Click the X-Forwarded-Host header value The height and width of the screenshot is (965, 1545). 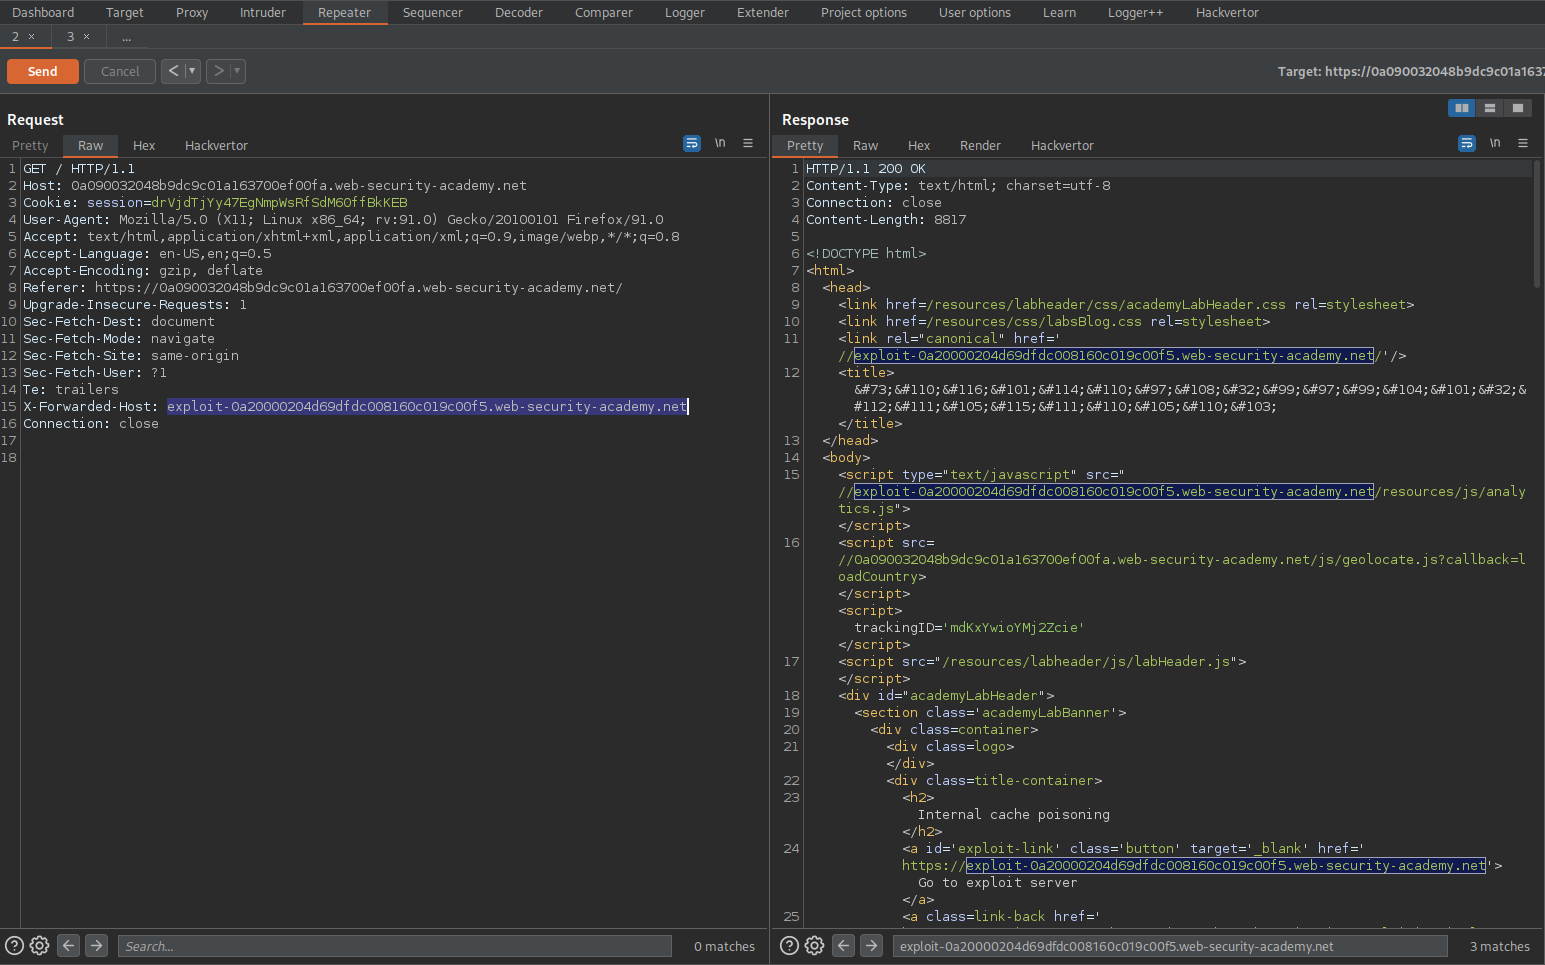(427, 407)
